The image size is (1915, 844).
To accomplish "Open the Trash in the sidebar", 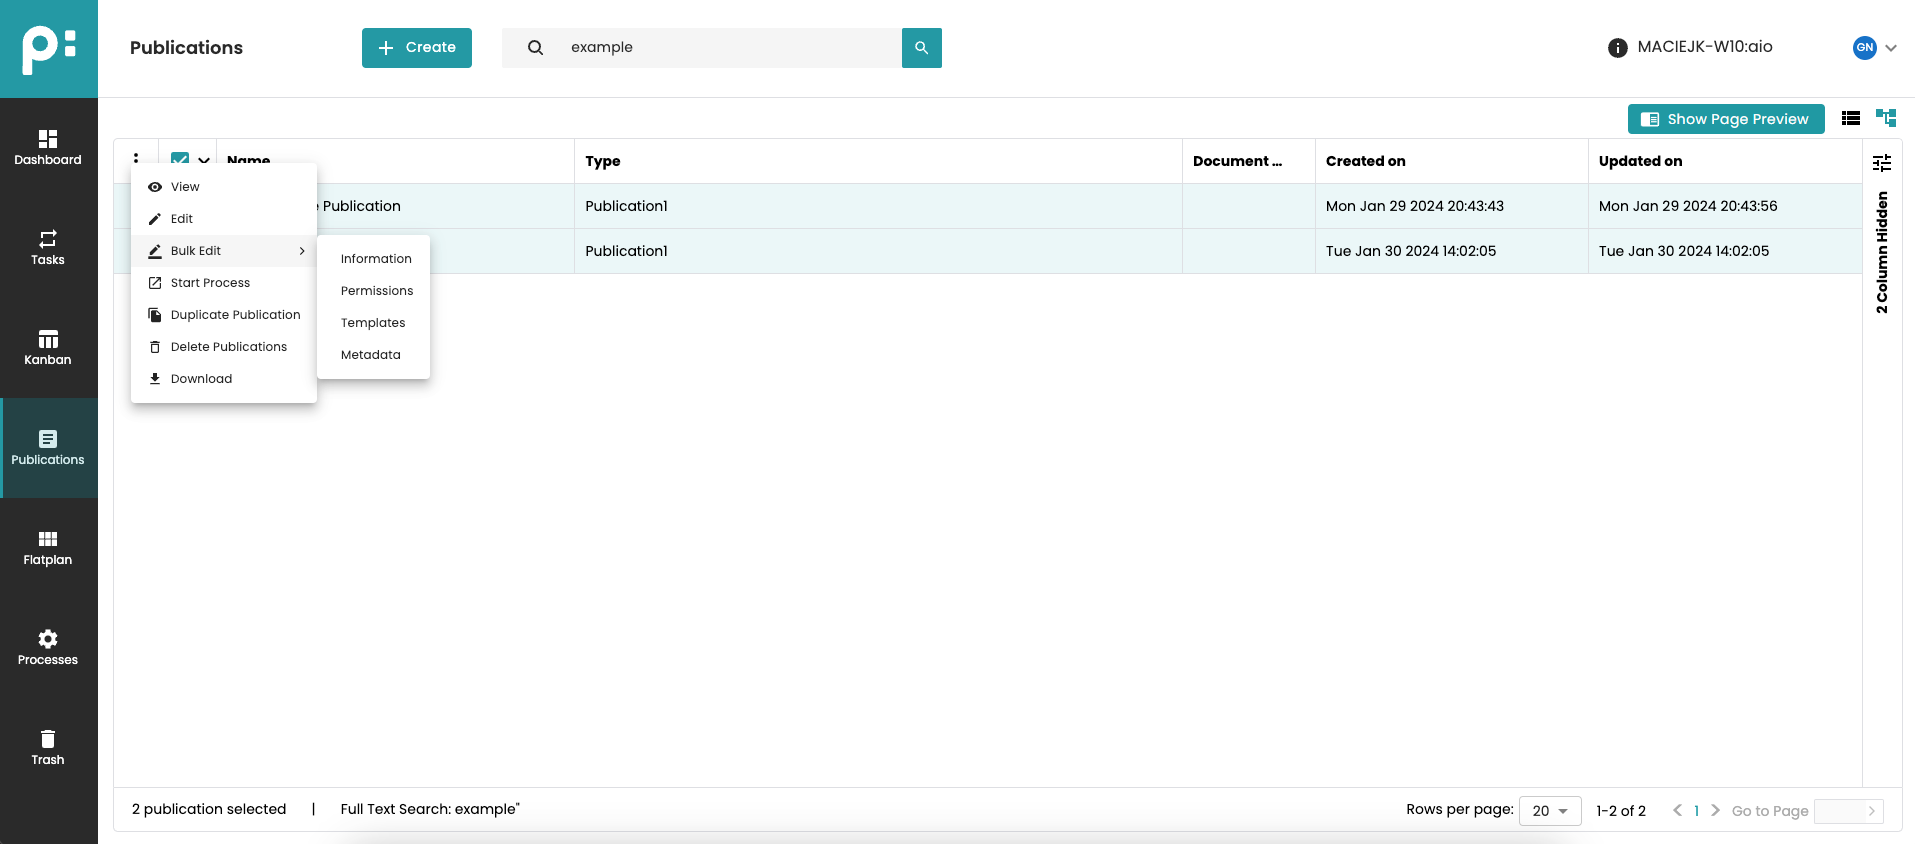I will (x=48, y=748).
